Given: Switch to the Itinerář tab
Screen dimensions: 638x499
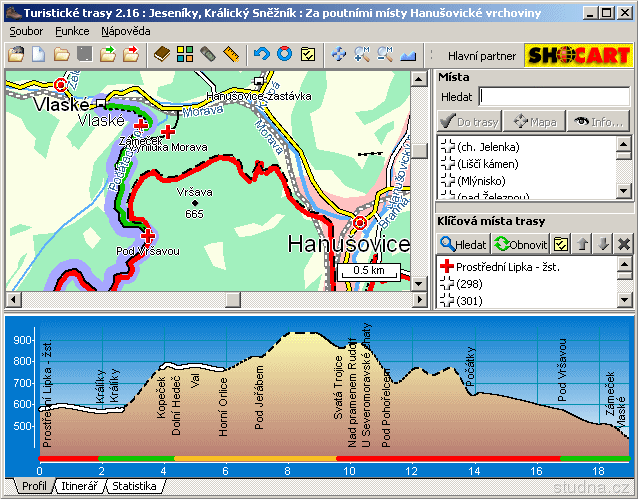Looking at the screenshot, I should tap(79, 486).
